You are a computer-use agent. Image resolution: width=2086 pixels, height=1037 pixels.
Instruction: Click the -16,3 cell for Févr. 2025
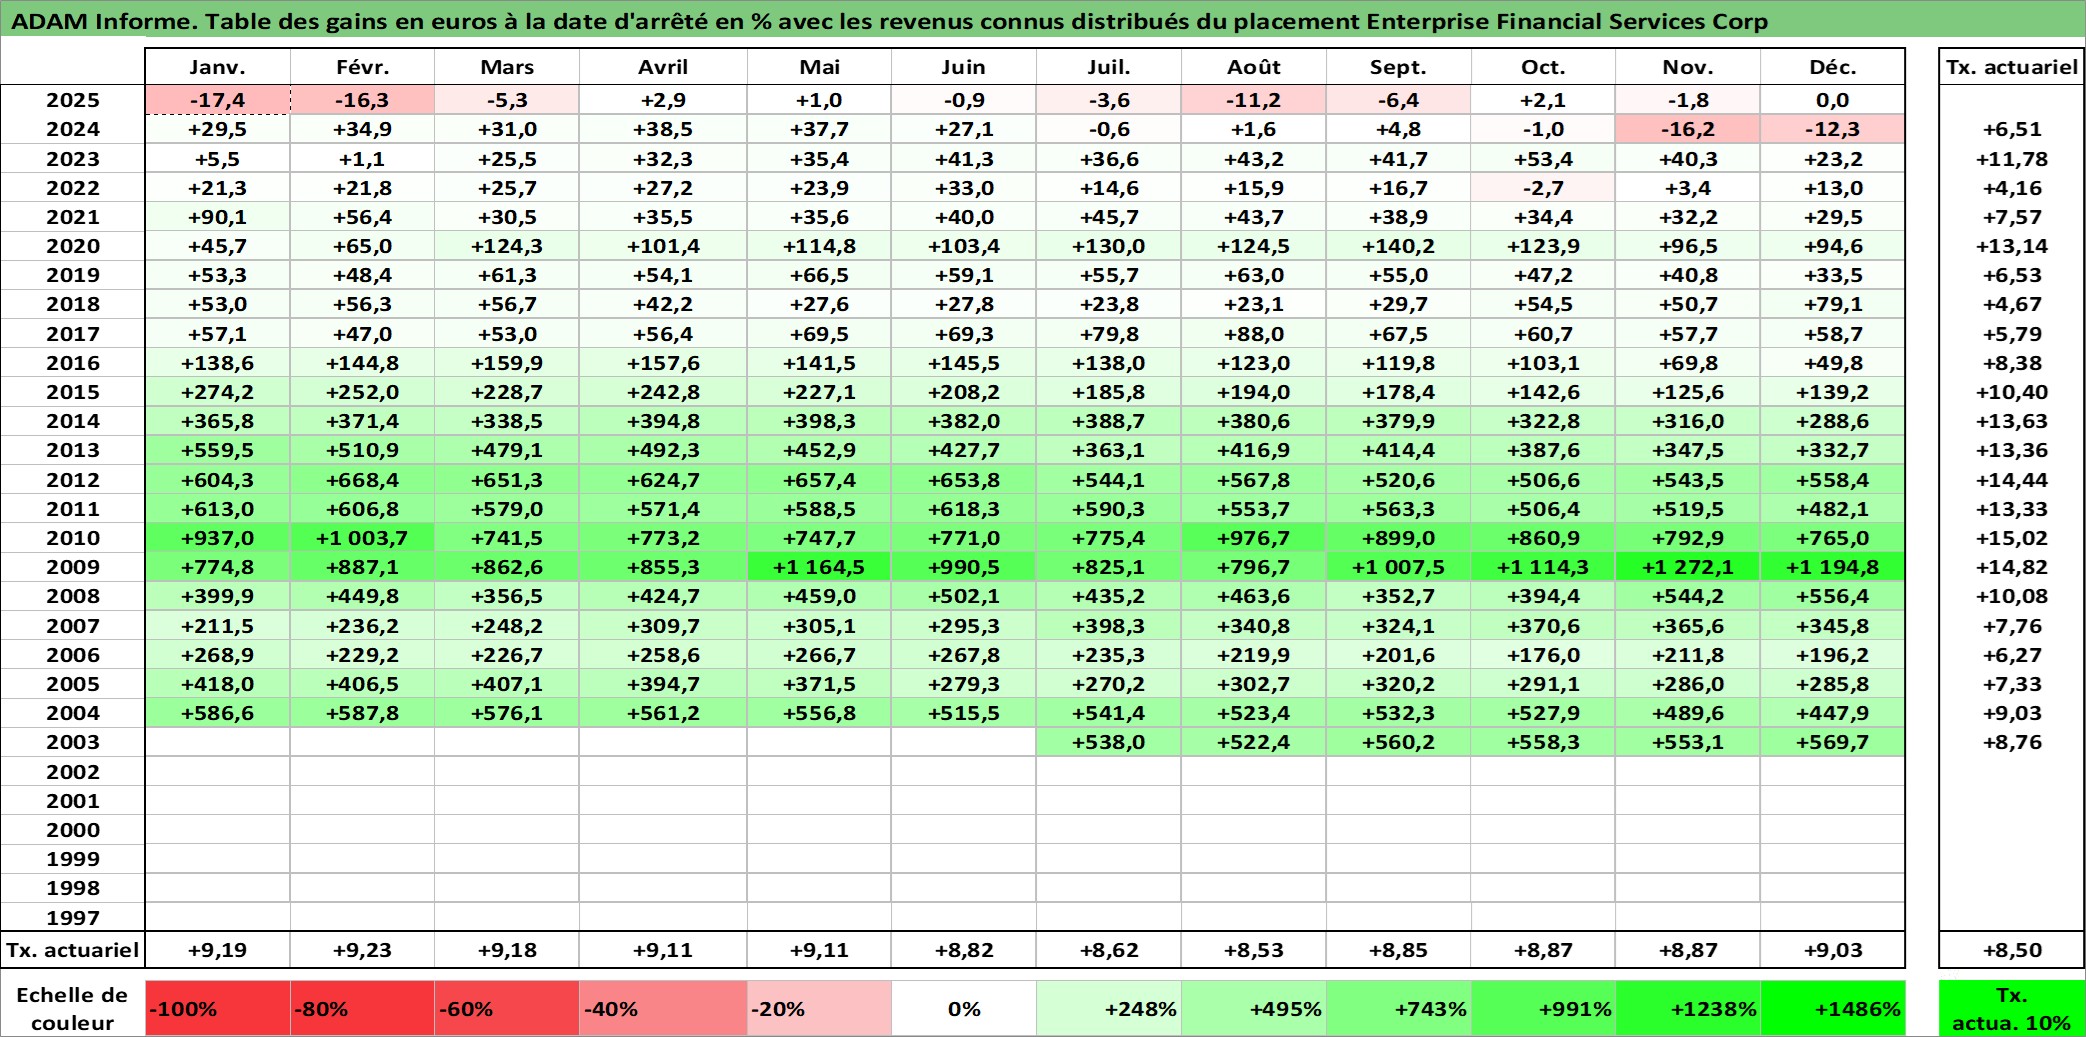tap(363, 100)
